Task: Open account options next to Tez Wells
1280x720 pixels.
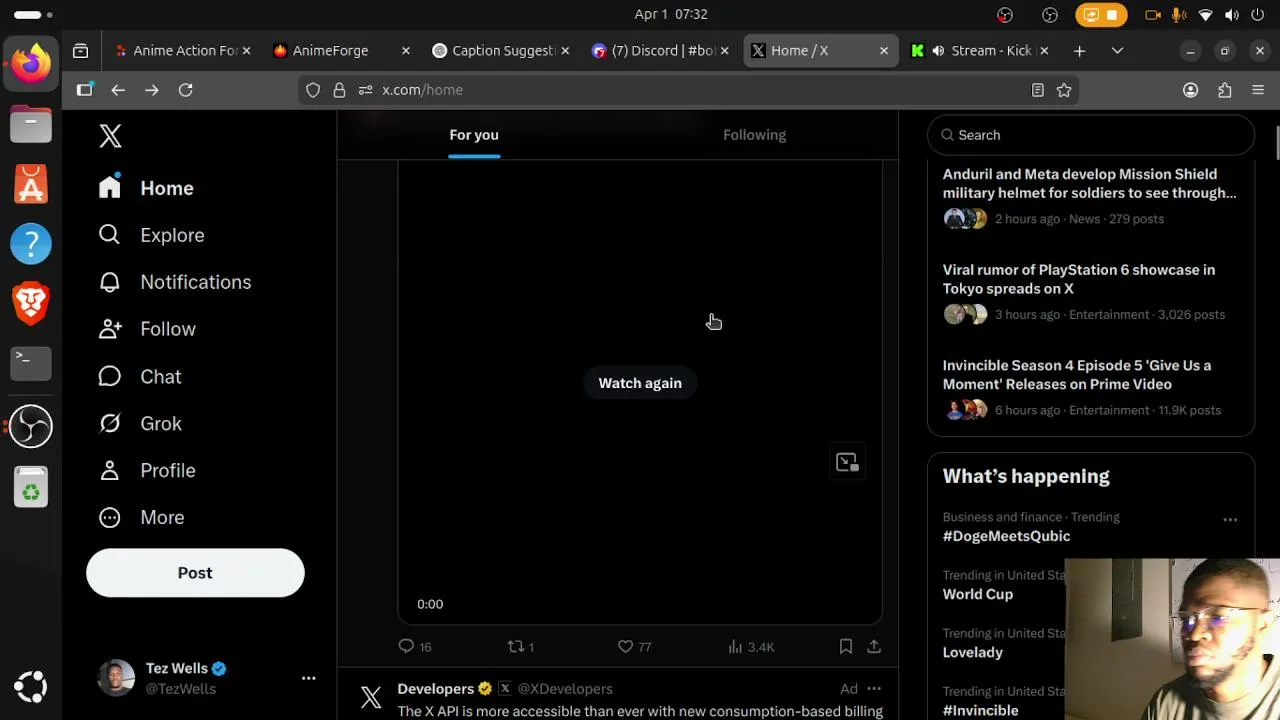Action: (x=308, y=678)
